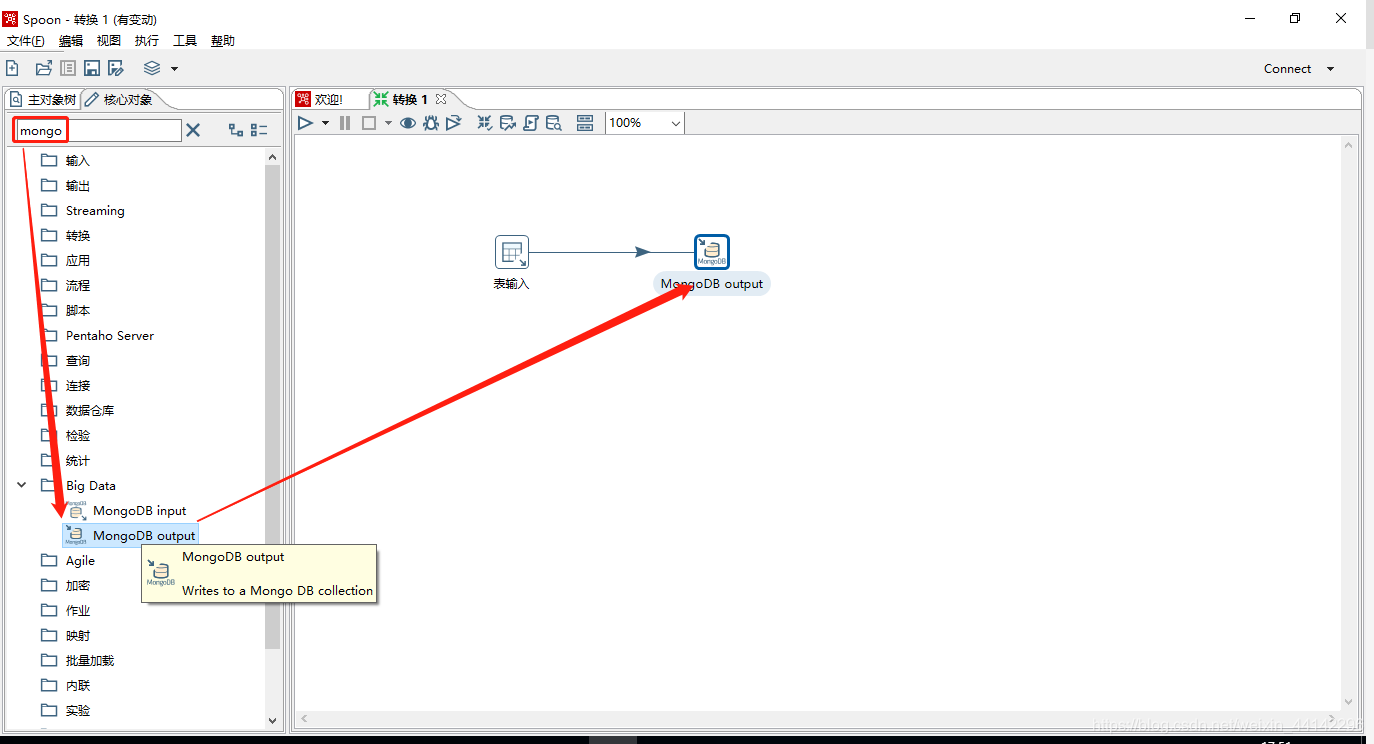This screenshot has height=744, width=1374.
Task: Select the 转换 1 tab
Action: tap(400, 99)
